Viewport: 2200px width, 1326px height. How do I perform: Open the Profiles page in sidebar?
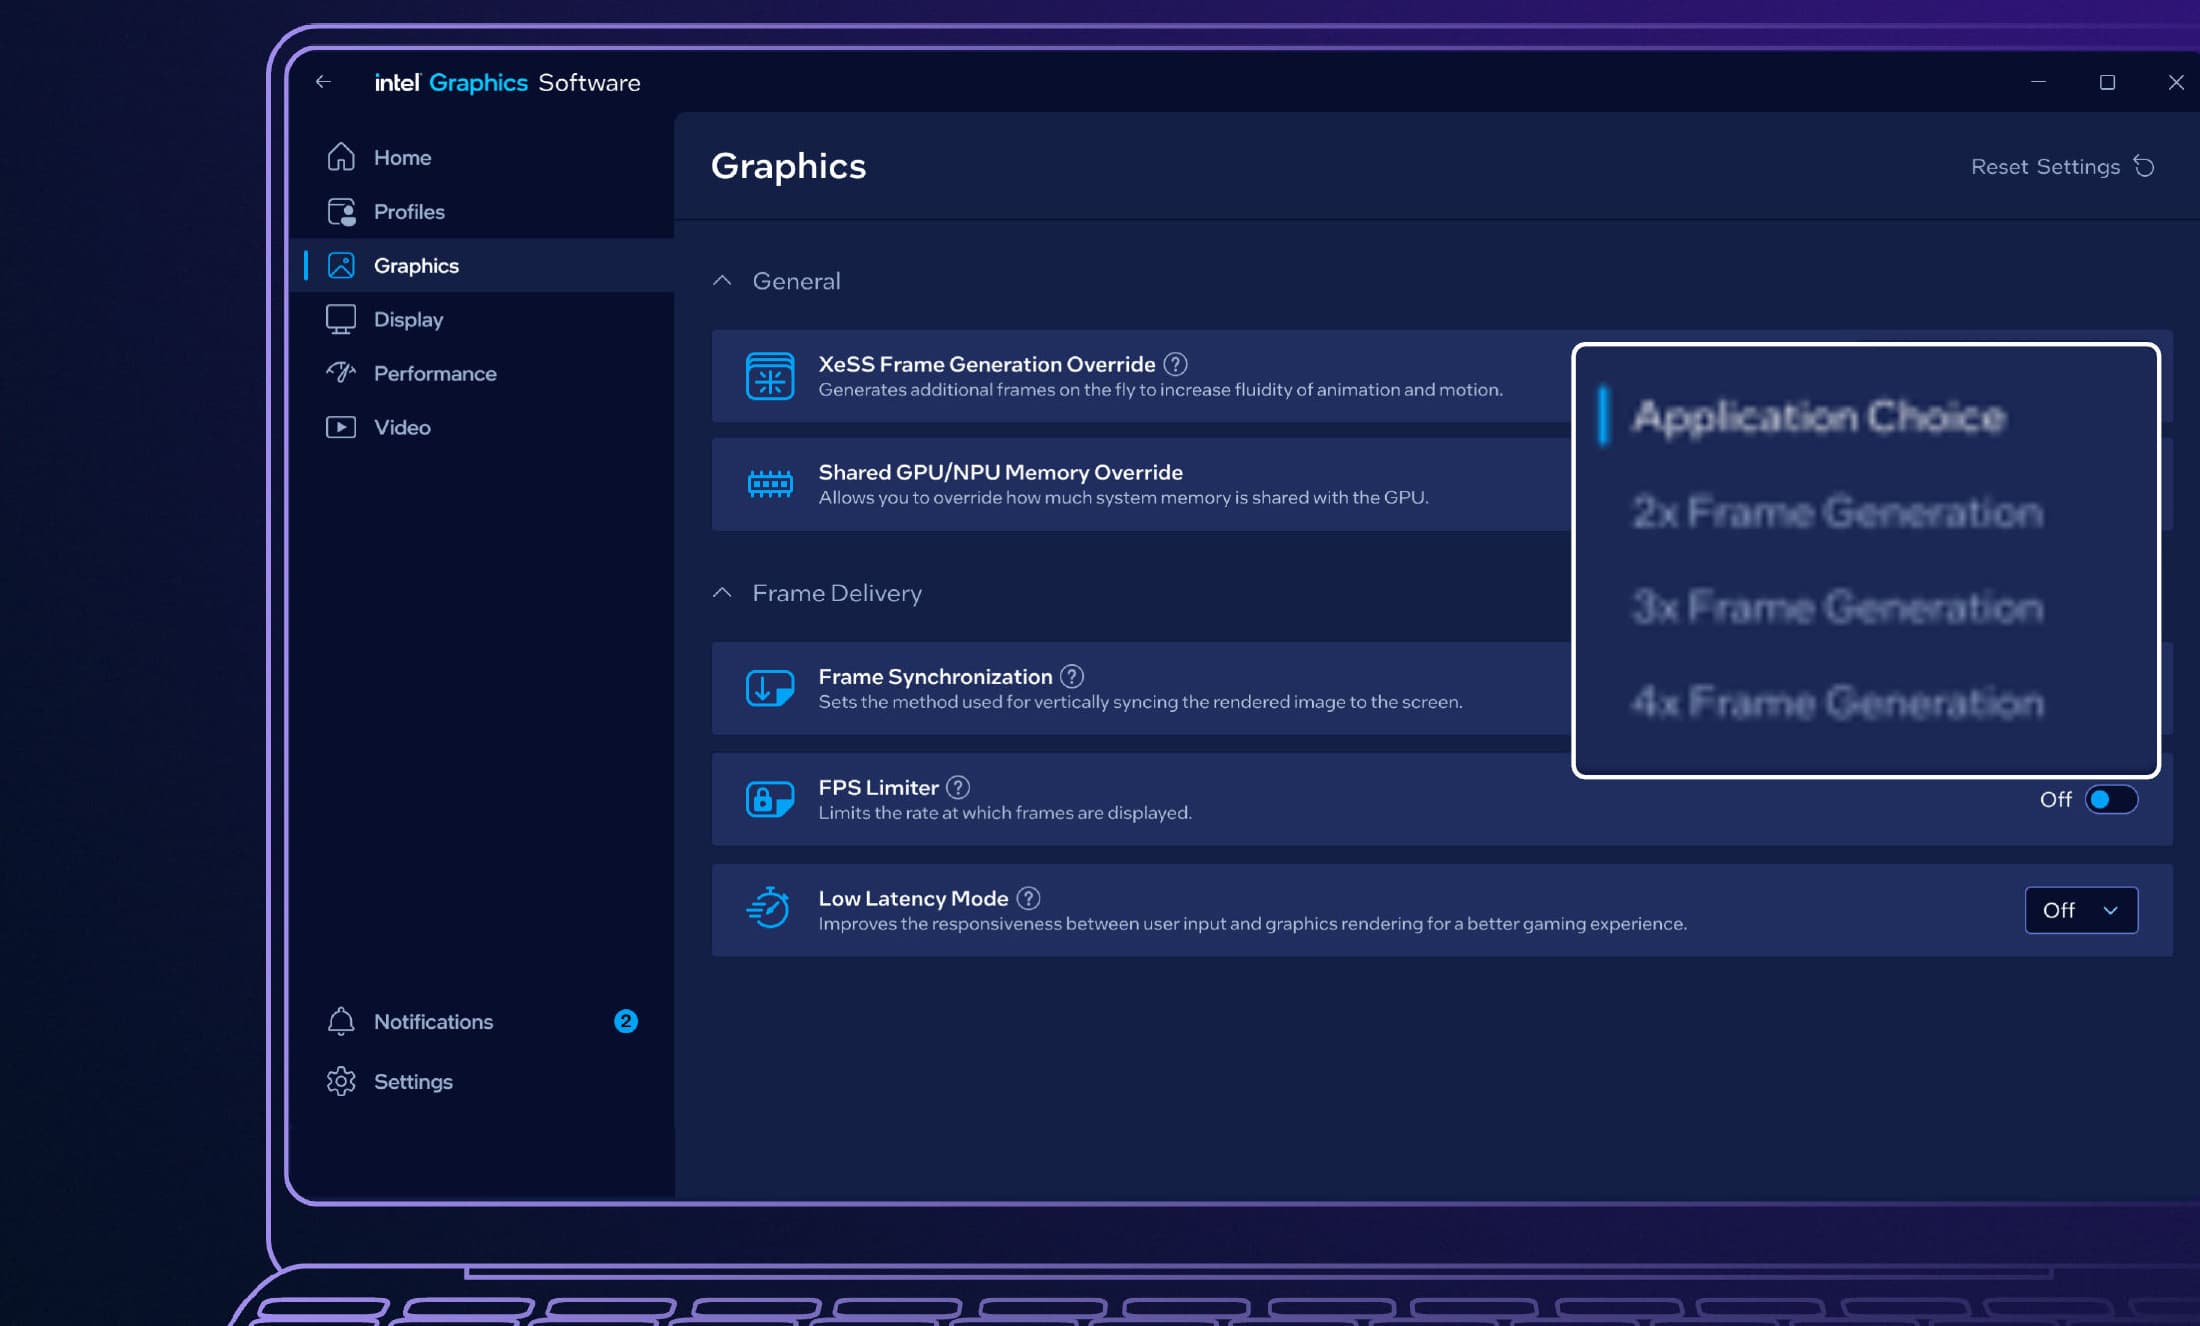point(409,211)
